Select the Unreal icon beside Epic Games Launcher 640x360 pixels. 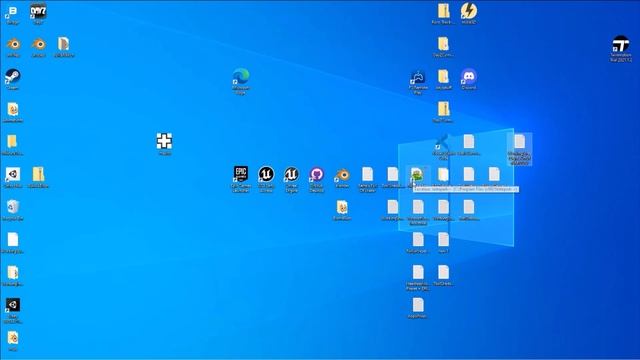[x=266, y=174]
